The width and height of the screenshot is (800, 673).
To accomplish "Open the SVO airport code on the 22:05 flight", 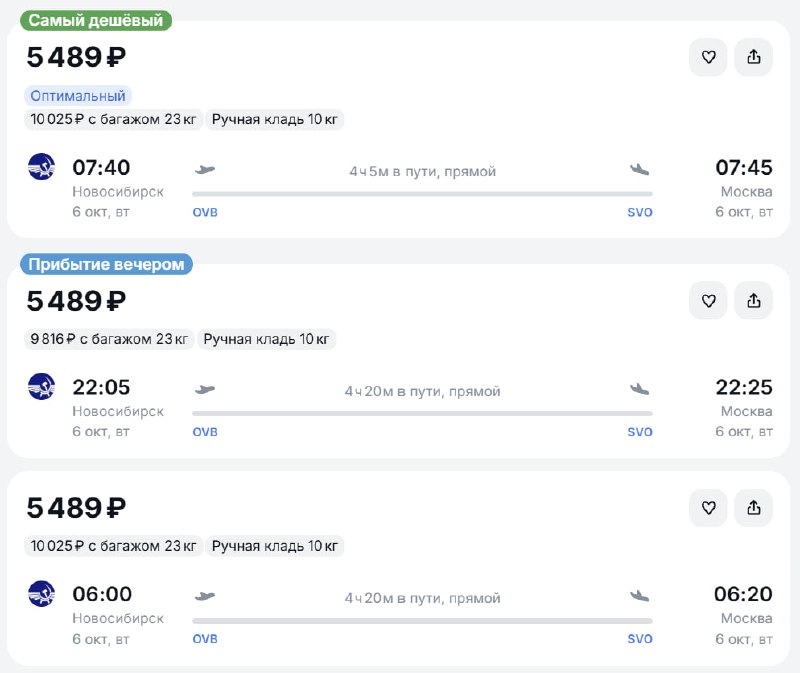I will (x=640, y=432).
